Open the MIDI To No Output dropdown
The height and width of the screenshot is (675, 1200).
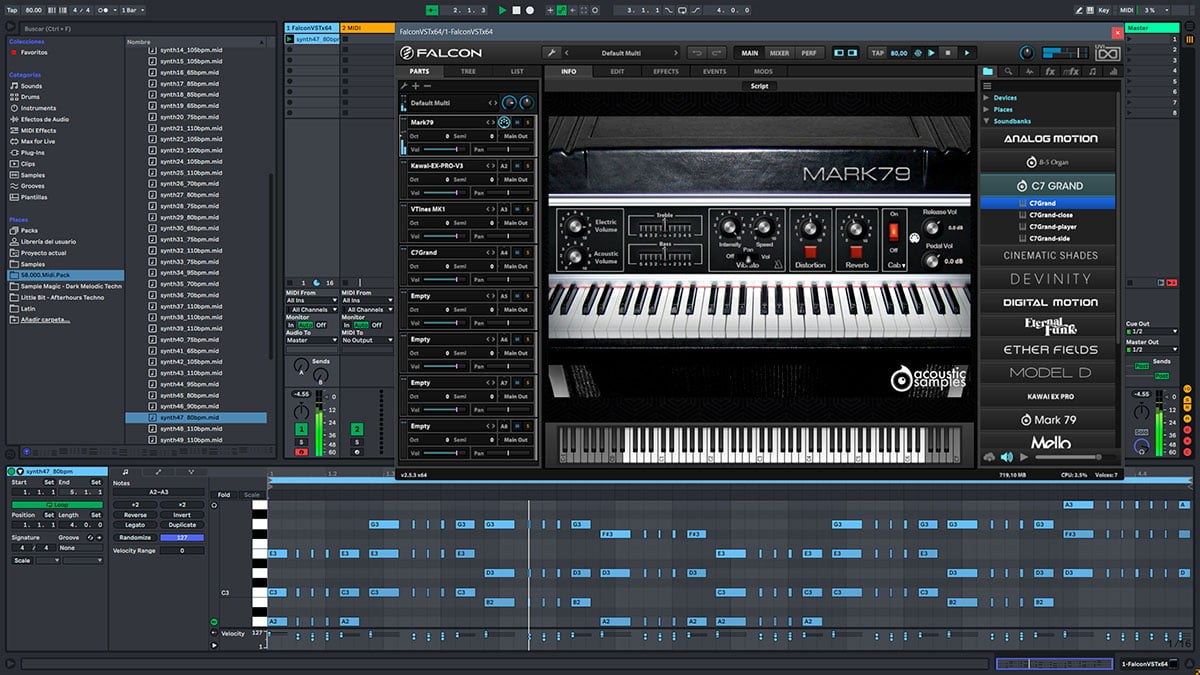point(367,340)
